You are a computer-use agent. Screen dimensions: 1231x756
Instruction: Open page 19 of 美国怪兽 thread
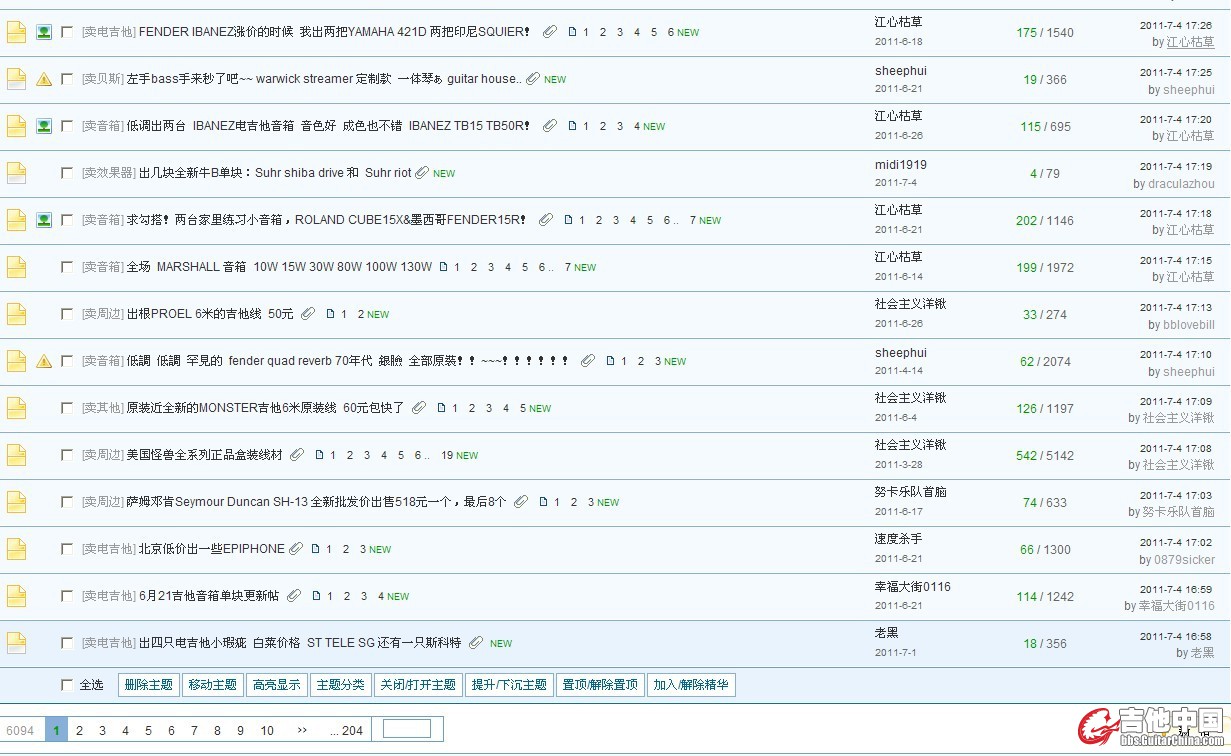pos(447,455)
